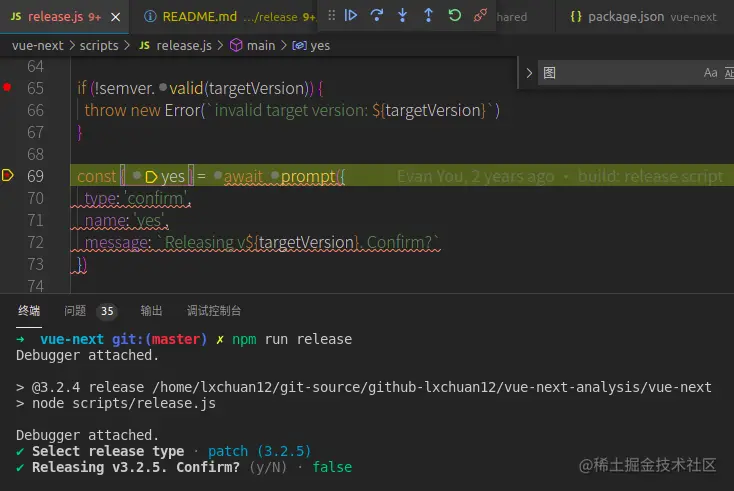The width and height of the screenshot is (734, 491).
Task: Click scripts folder in the breadcrumb
Action: (x=99, y=45)
